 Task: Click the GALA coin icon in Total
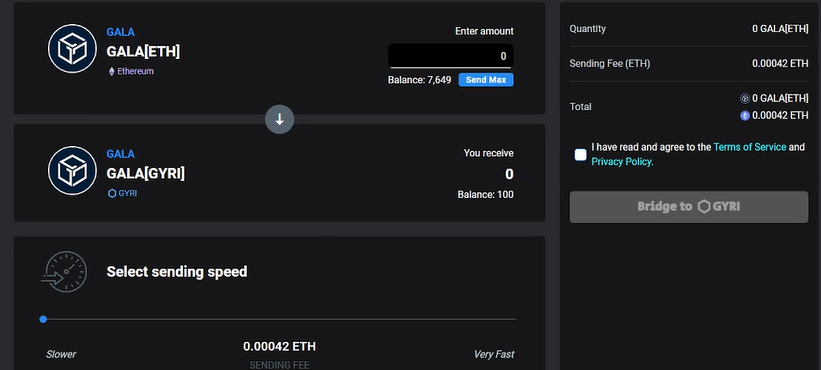point(745,98)
